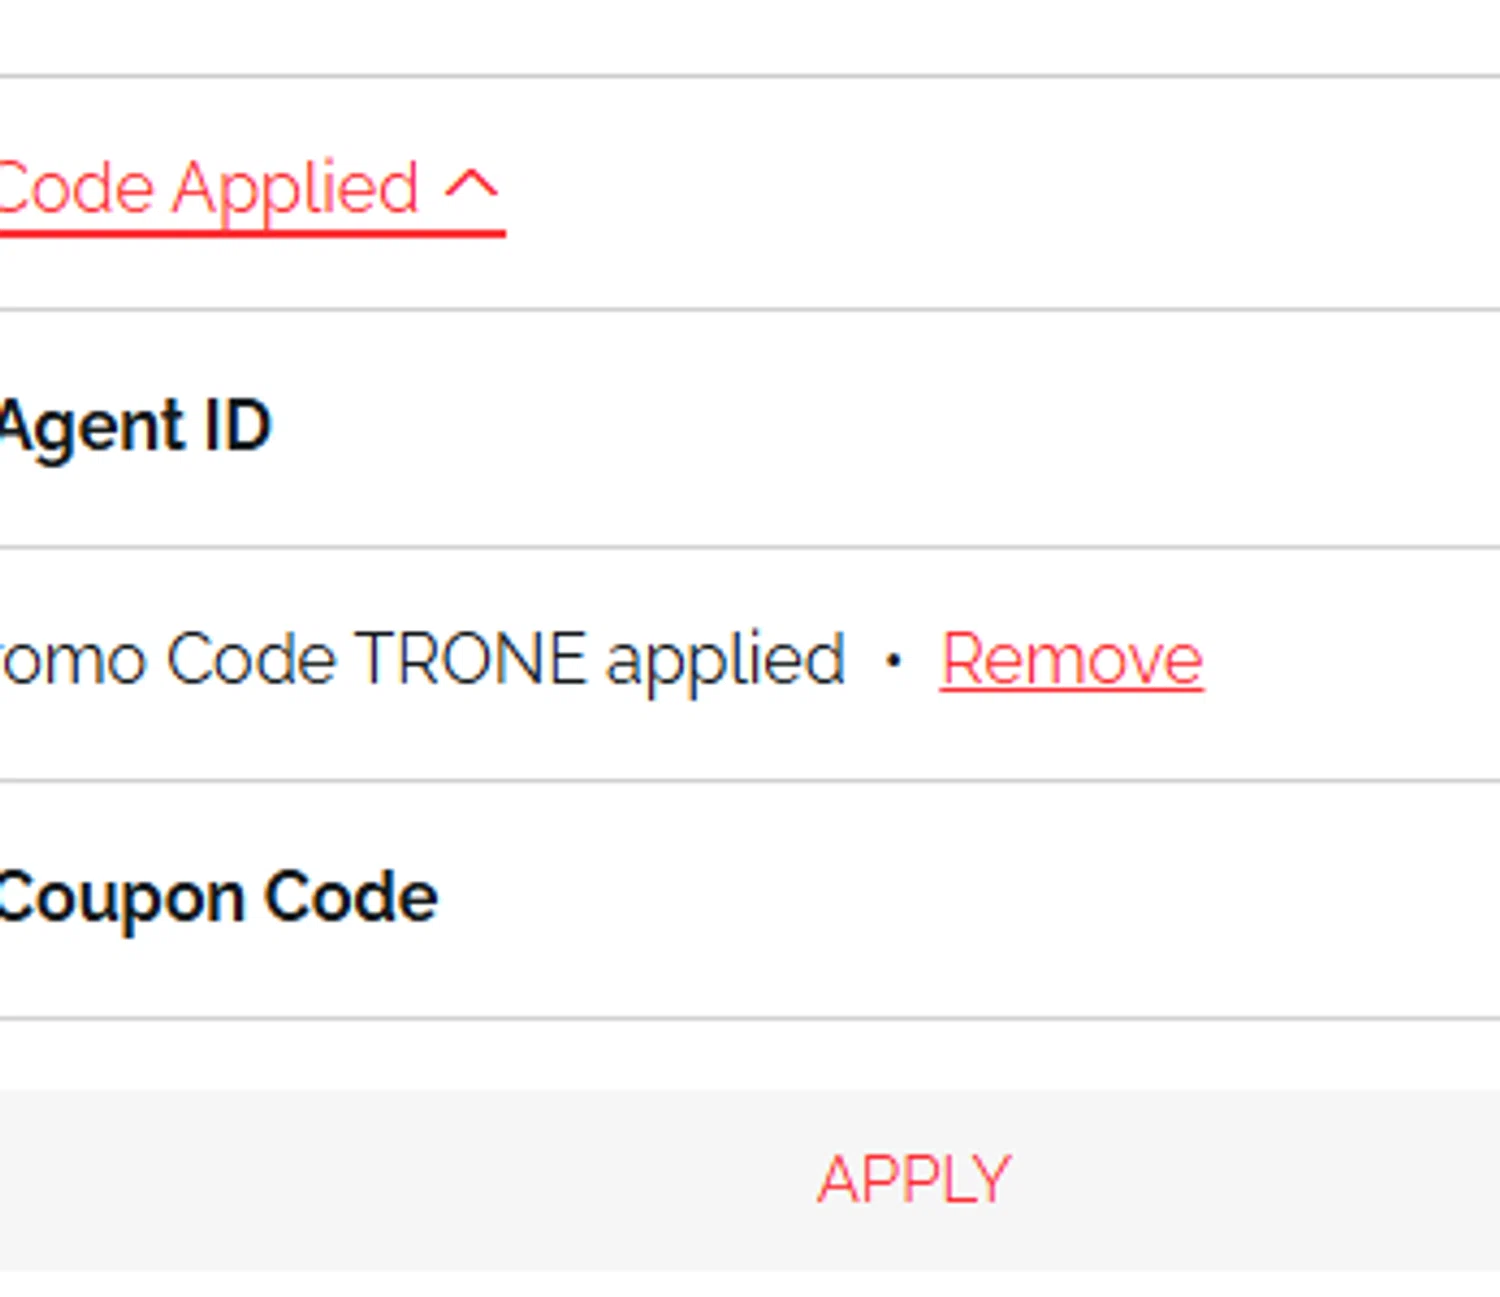Screen dimensions: 1500x1297
Task: Submit the coupon using APPLY
Action: [914, 1180]
